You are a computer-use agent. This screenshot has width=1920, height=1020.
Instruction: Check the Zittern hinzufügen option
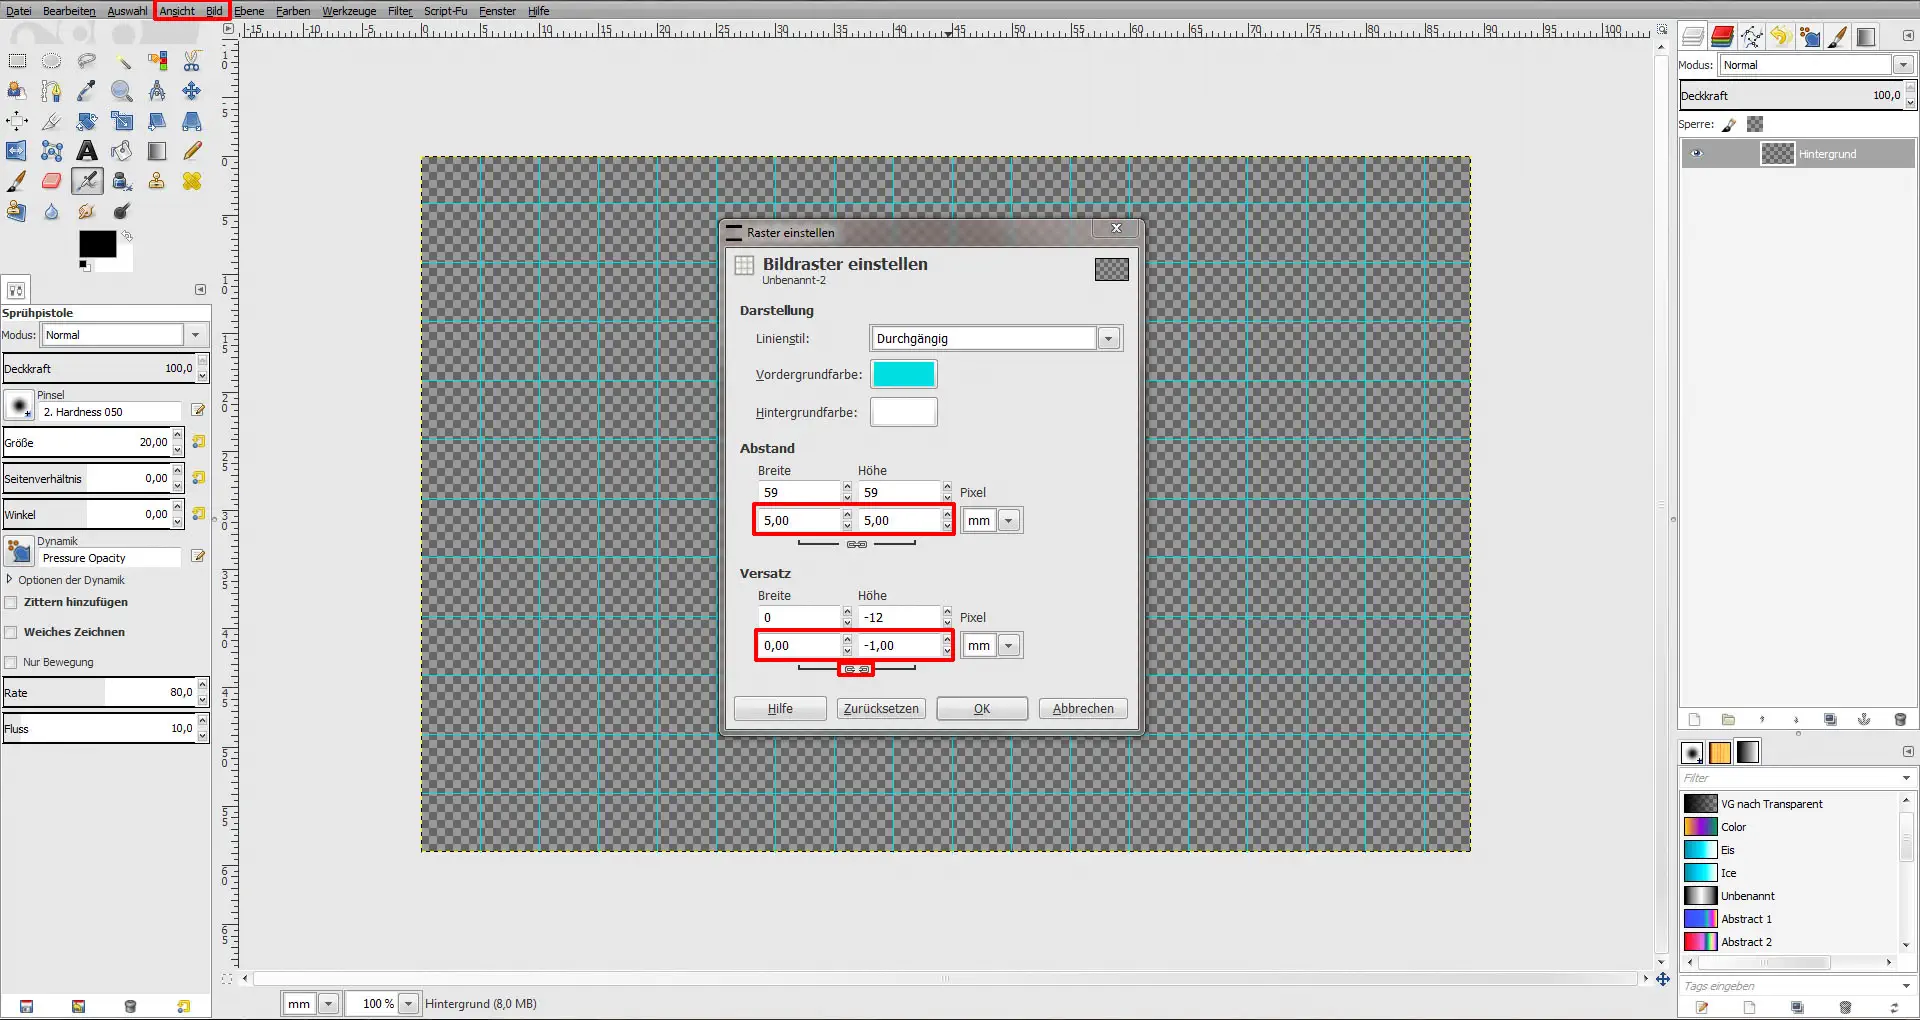click(11, 602)
